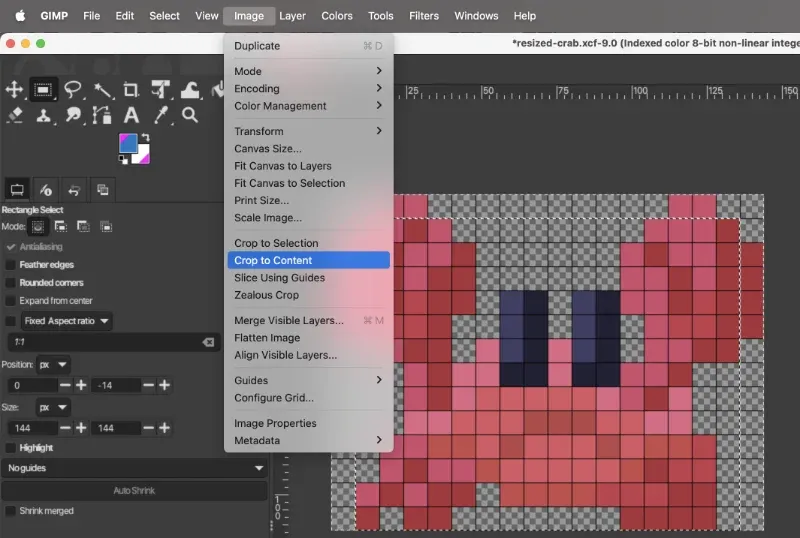The image size is (800, 538).
Task: Increase the position X value of 0
Action: (x=81, y=385)
